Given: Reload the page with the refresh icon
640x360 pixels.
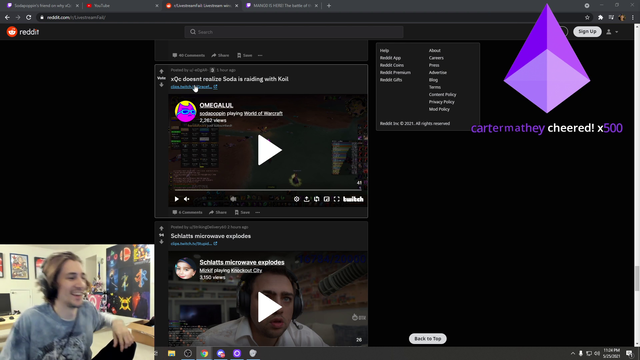Looking at the screenshot, I should pos(29,18).
